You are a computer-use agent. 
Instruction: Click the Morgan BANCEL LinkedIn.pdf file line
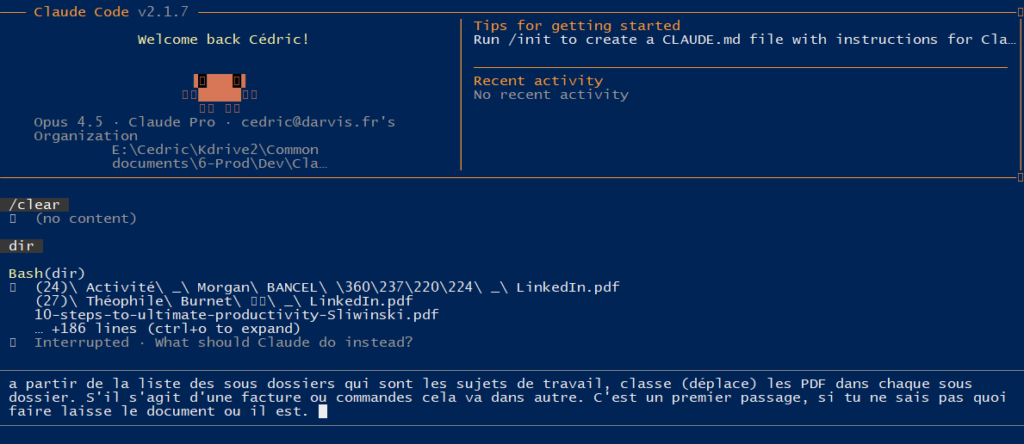pos(326,287)
